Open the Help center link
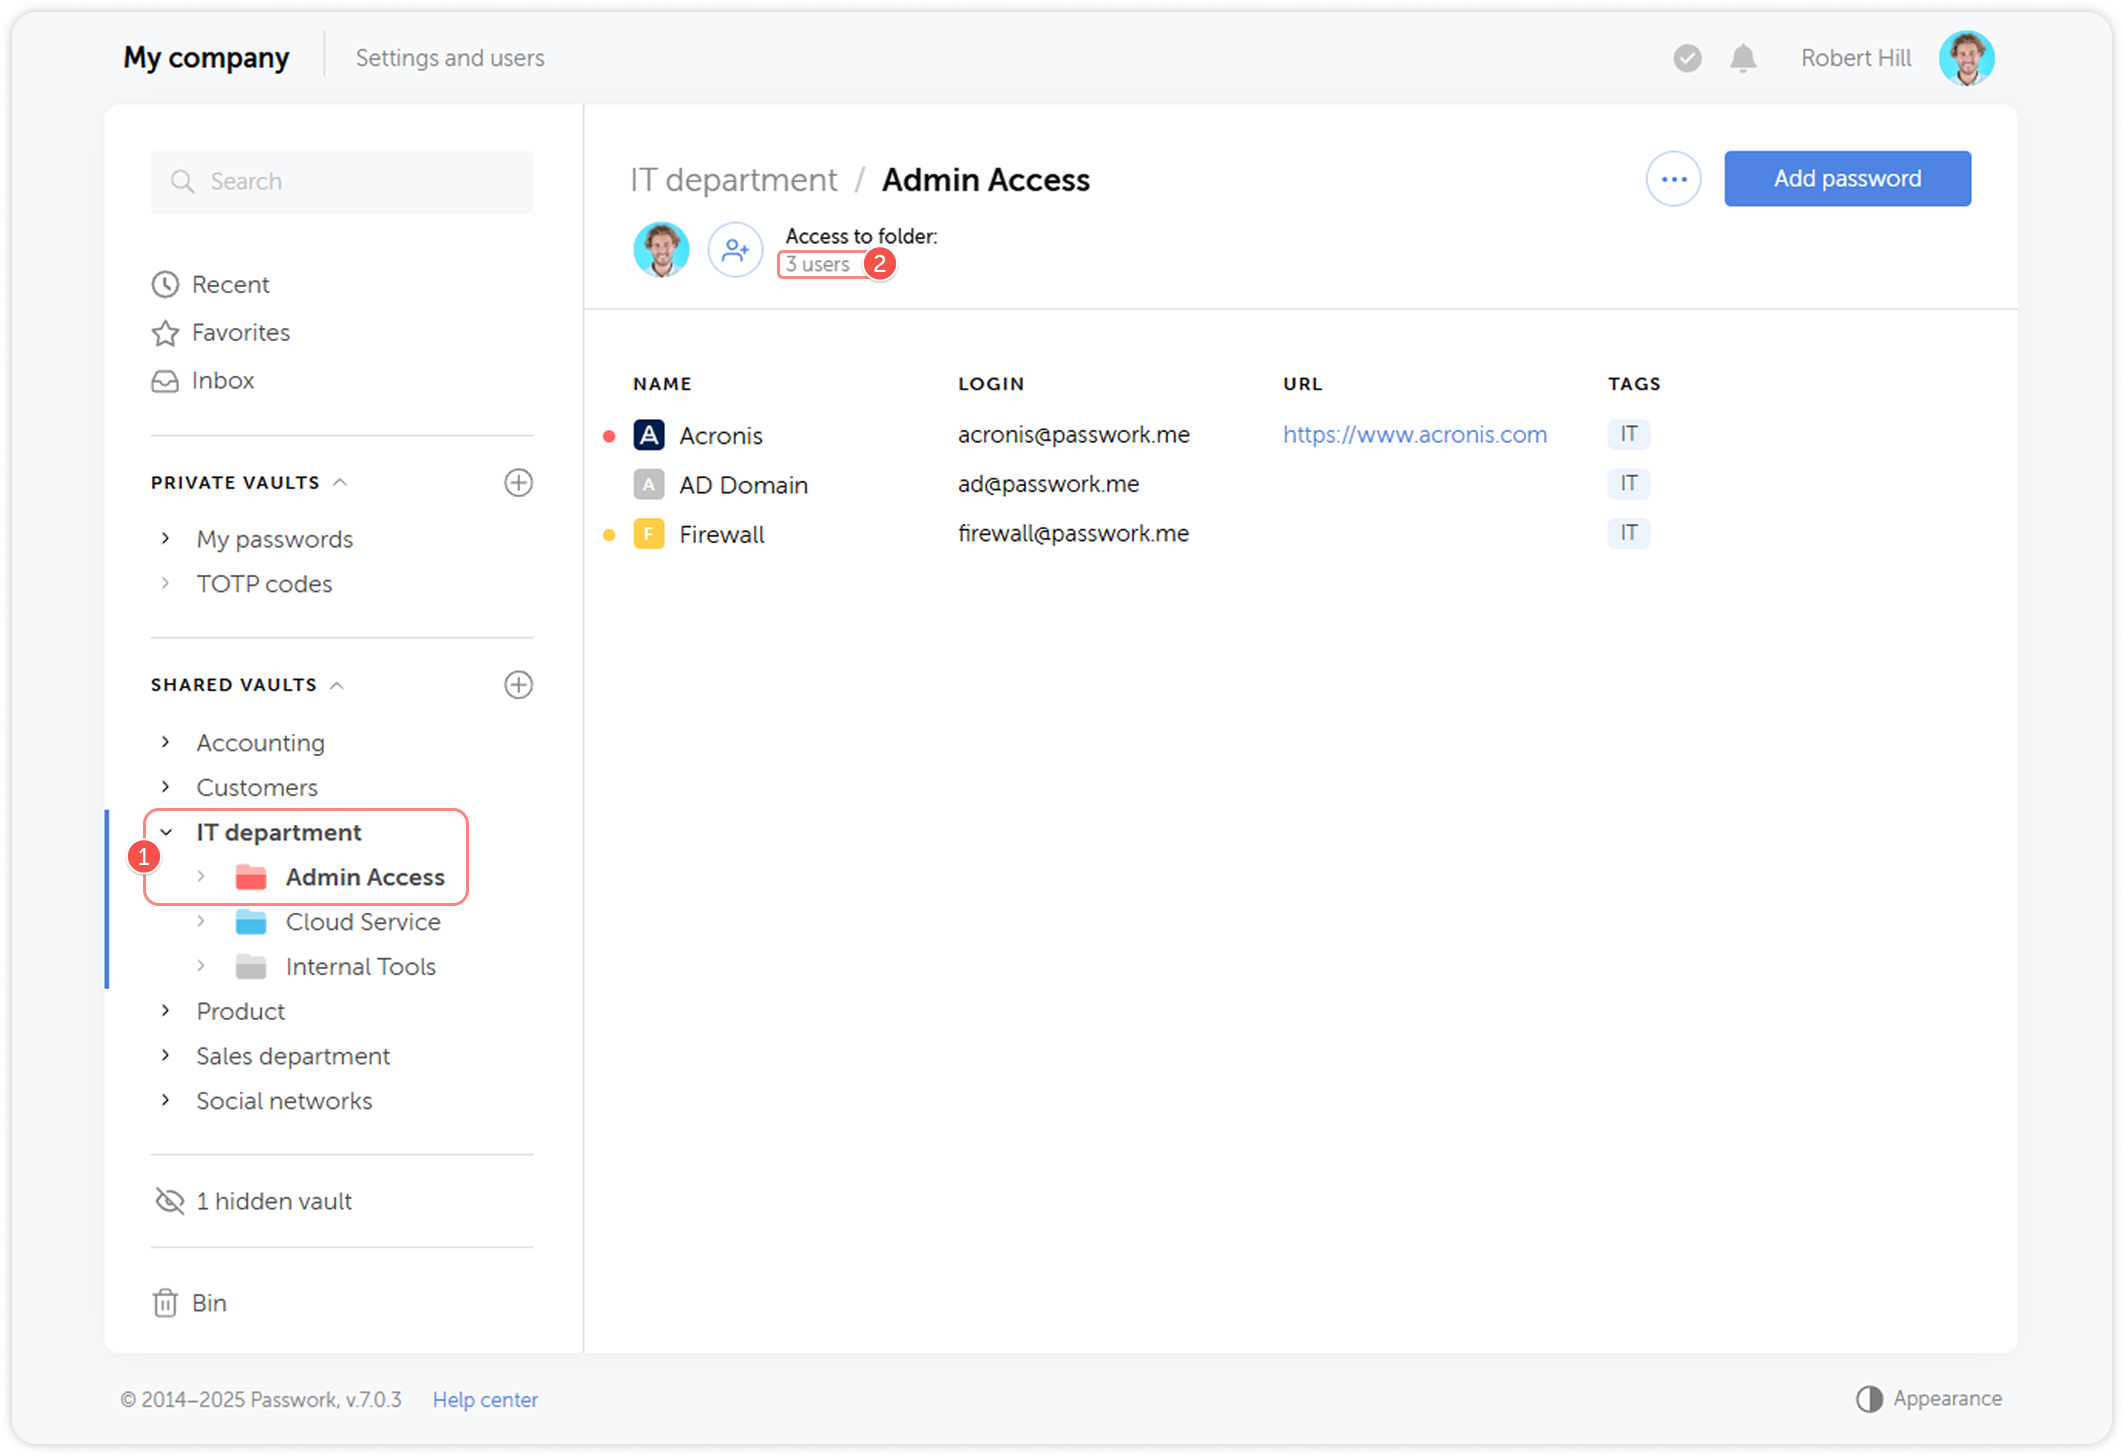 pyautogui.click(x=485, y=1399)
